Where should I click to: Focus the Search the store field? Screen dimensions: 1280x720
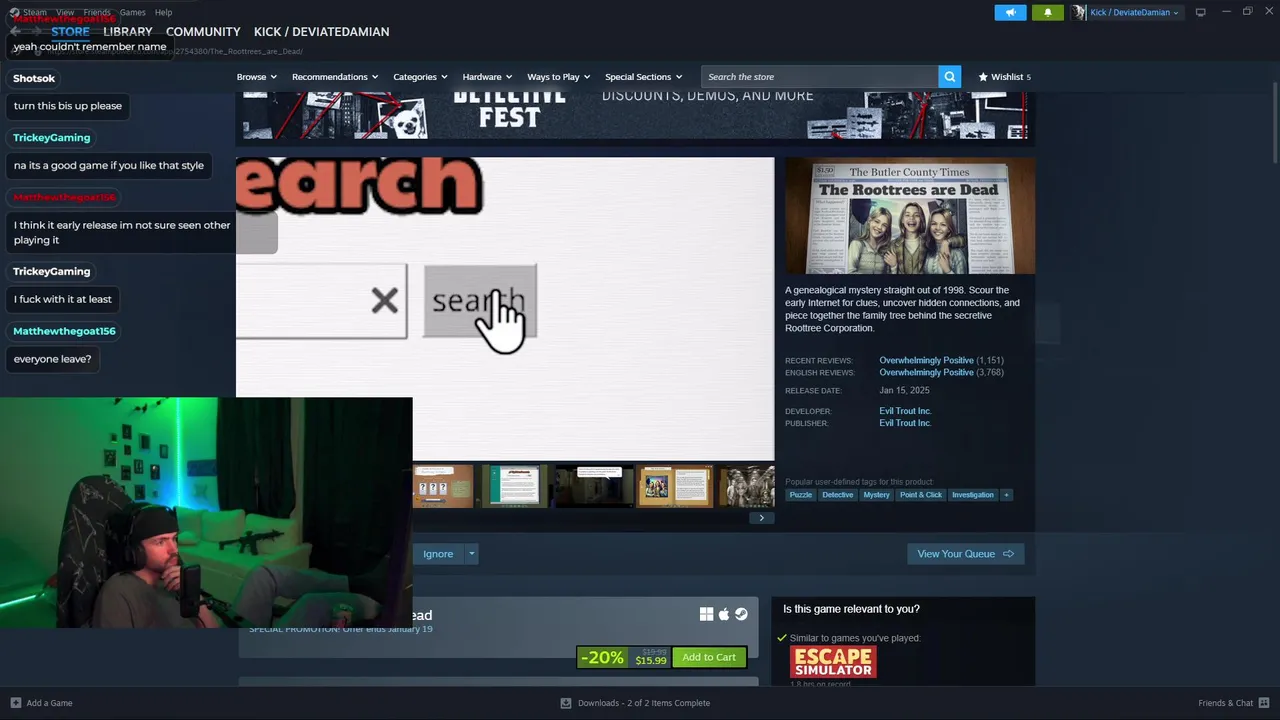(820, 77)
